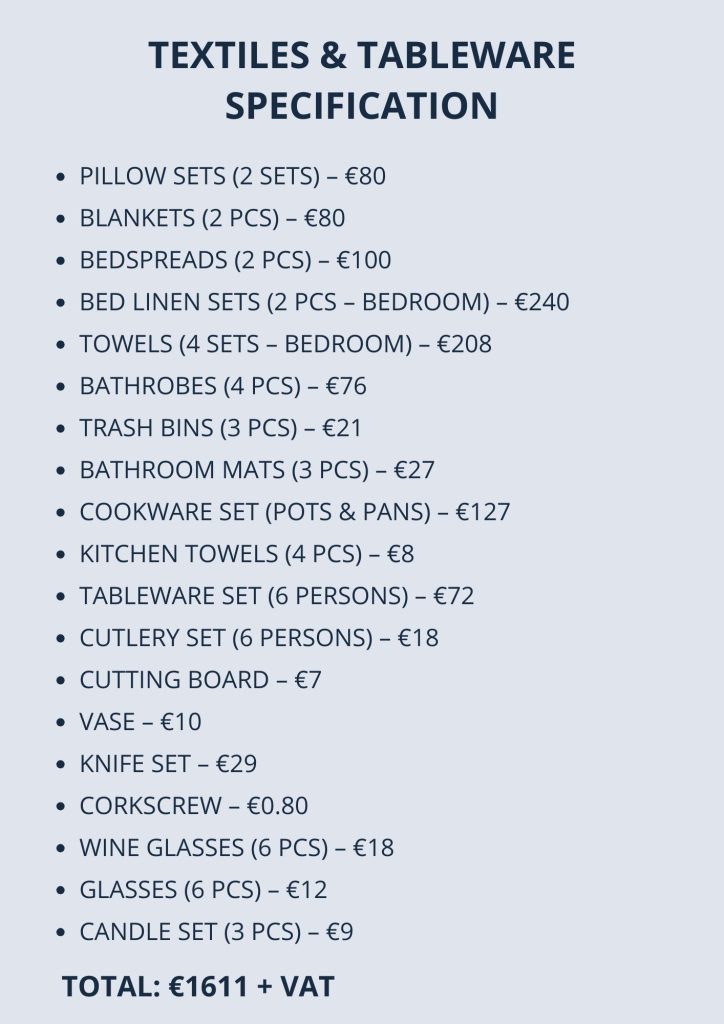The width and height of the screenshot is (724, 1024).
Task: Click the Textiles & Tableware Specification title
Action: tap(362, 80)
